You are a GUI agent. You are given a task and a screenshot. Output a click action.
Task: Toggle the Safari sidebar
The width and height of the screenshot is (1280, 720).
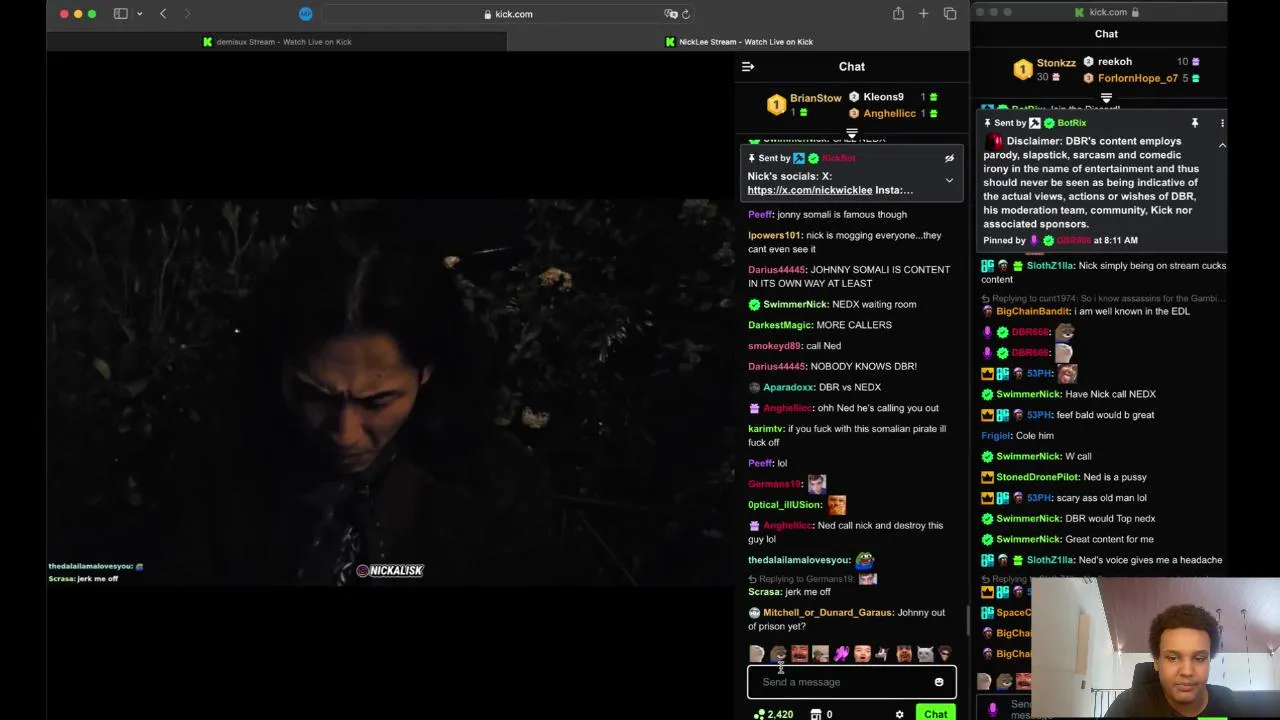[121, 14]
